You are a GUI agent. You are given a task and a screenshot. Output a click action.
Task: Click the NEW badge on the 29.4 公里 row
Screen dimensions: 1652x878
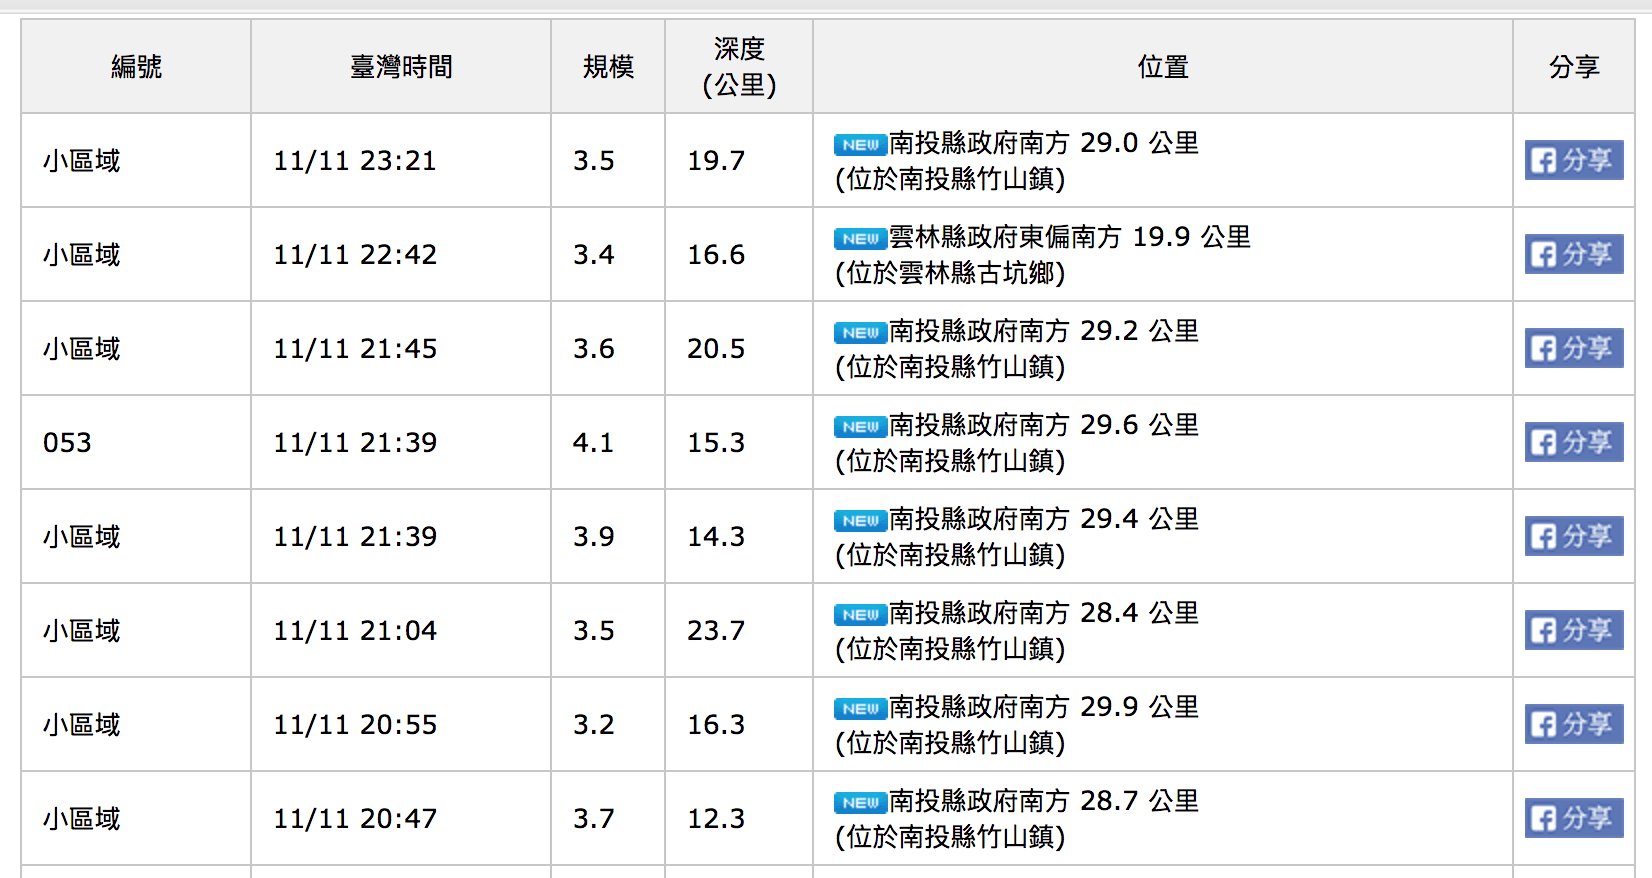tap(860, 521)
